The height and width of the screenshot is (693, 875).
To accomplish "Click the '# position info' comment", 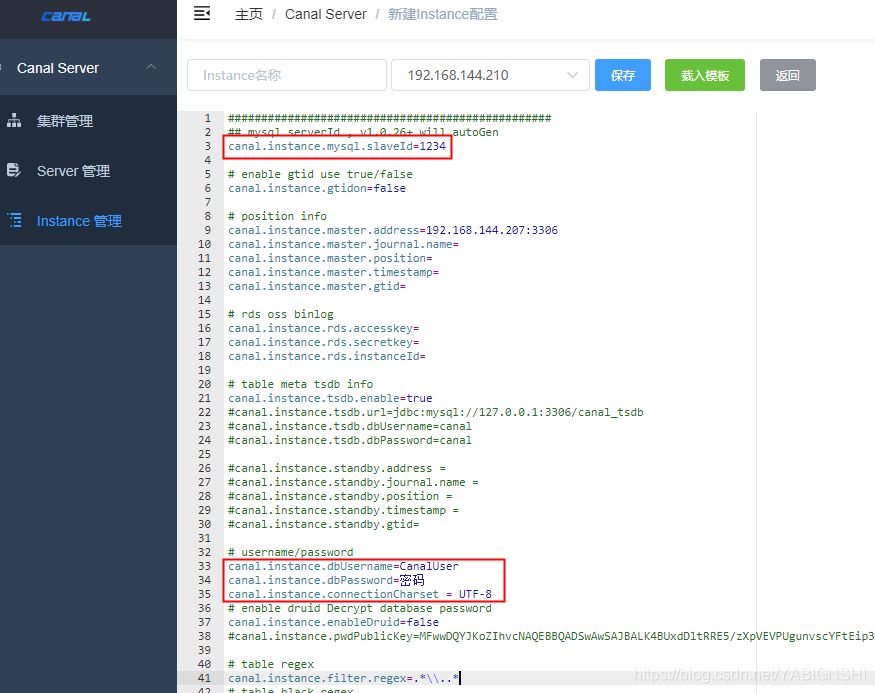I will point(277,216).
